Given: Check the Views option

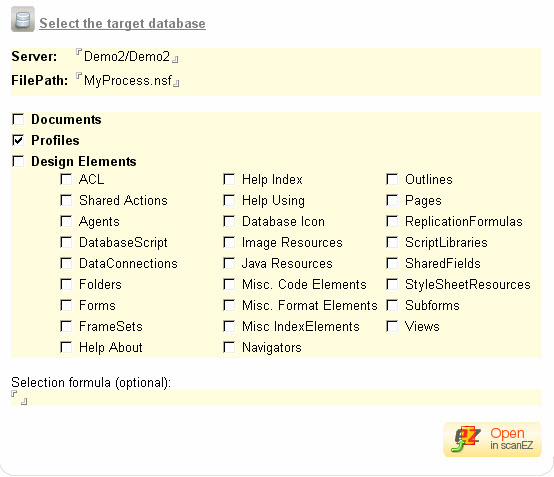Looking at the screenshot, I should tap(392, 326).
